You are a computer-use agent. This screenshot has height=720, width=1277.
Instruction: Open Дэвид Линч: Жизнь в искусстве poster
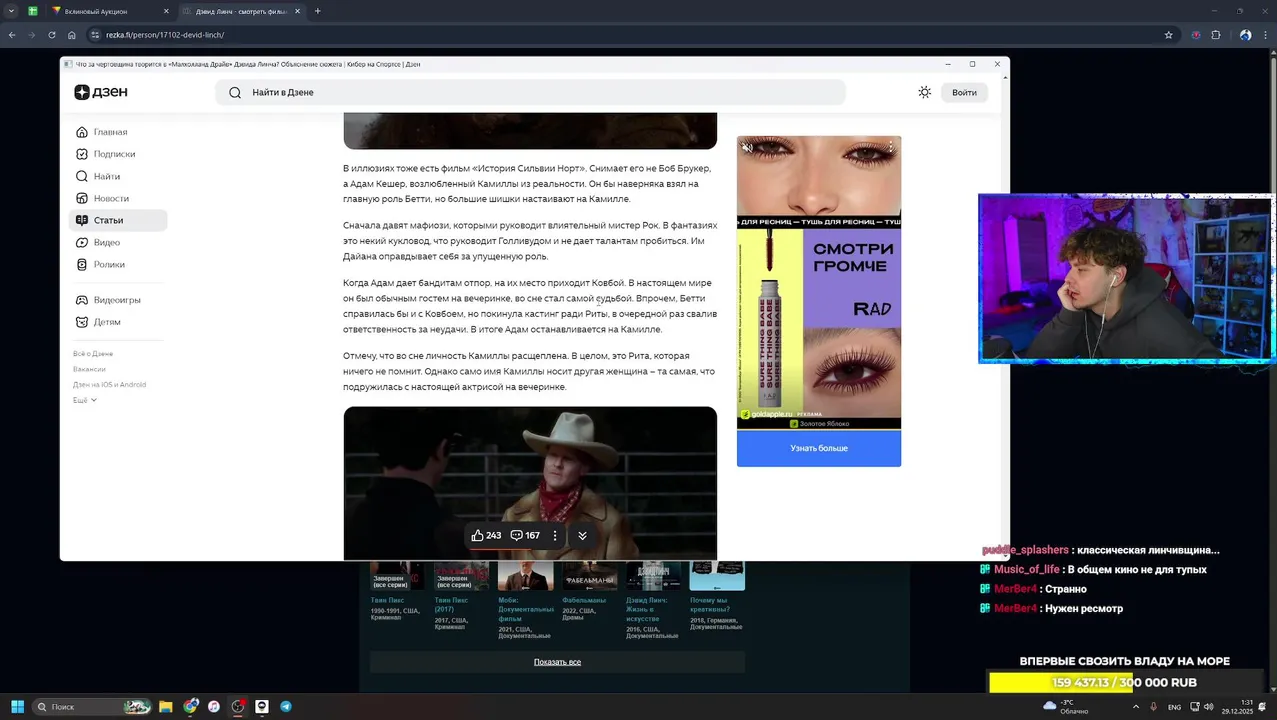pyautogui.click(x=653, y=576)
